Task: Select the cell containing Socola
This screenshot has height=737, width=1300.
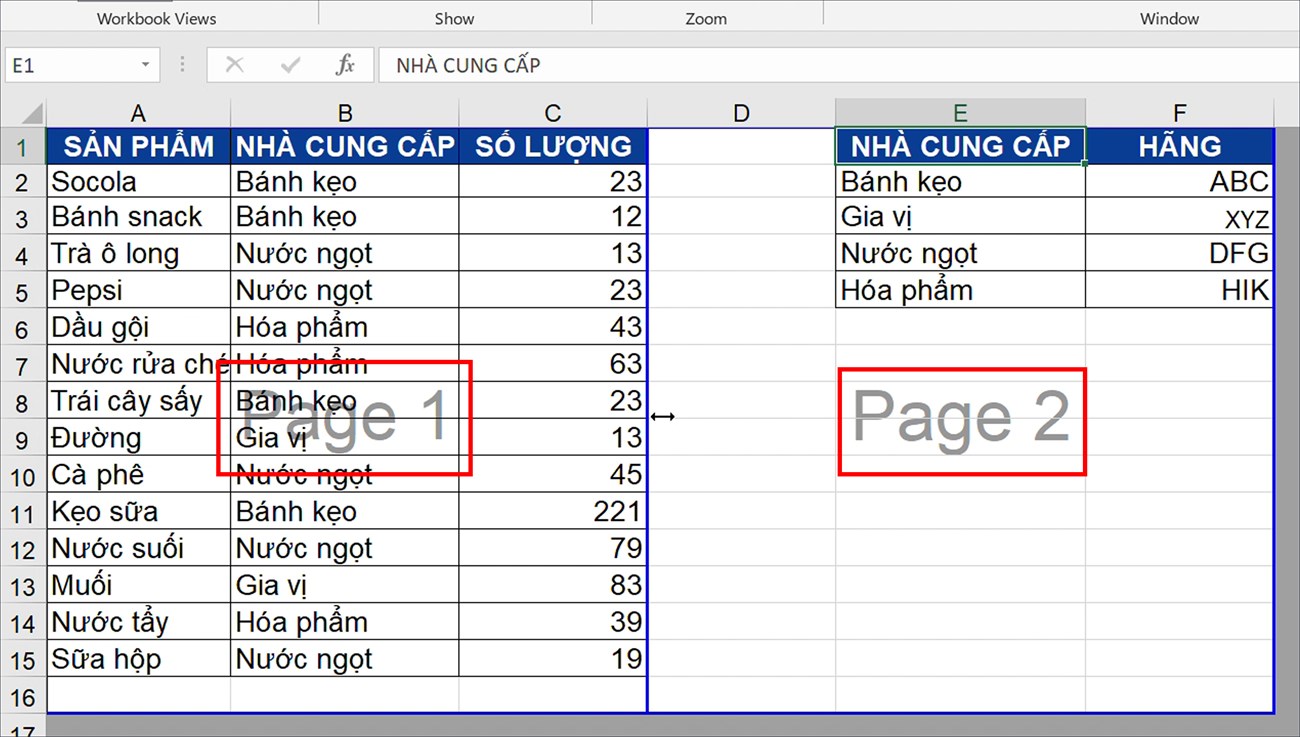Action: [x=138, y=181]
